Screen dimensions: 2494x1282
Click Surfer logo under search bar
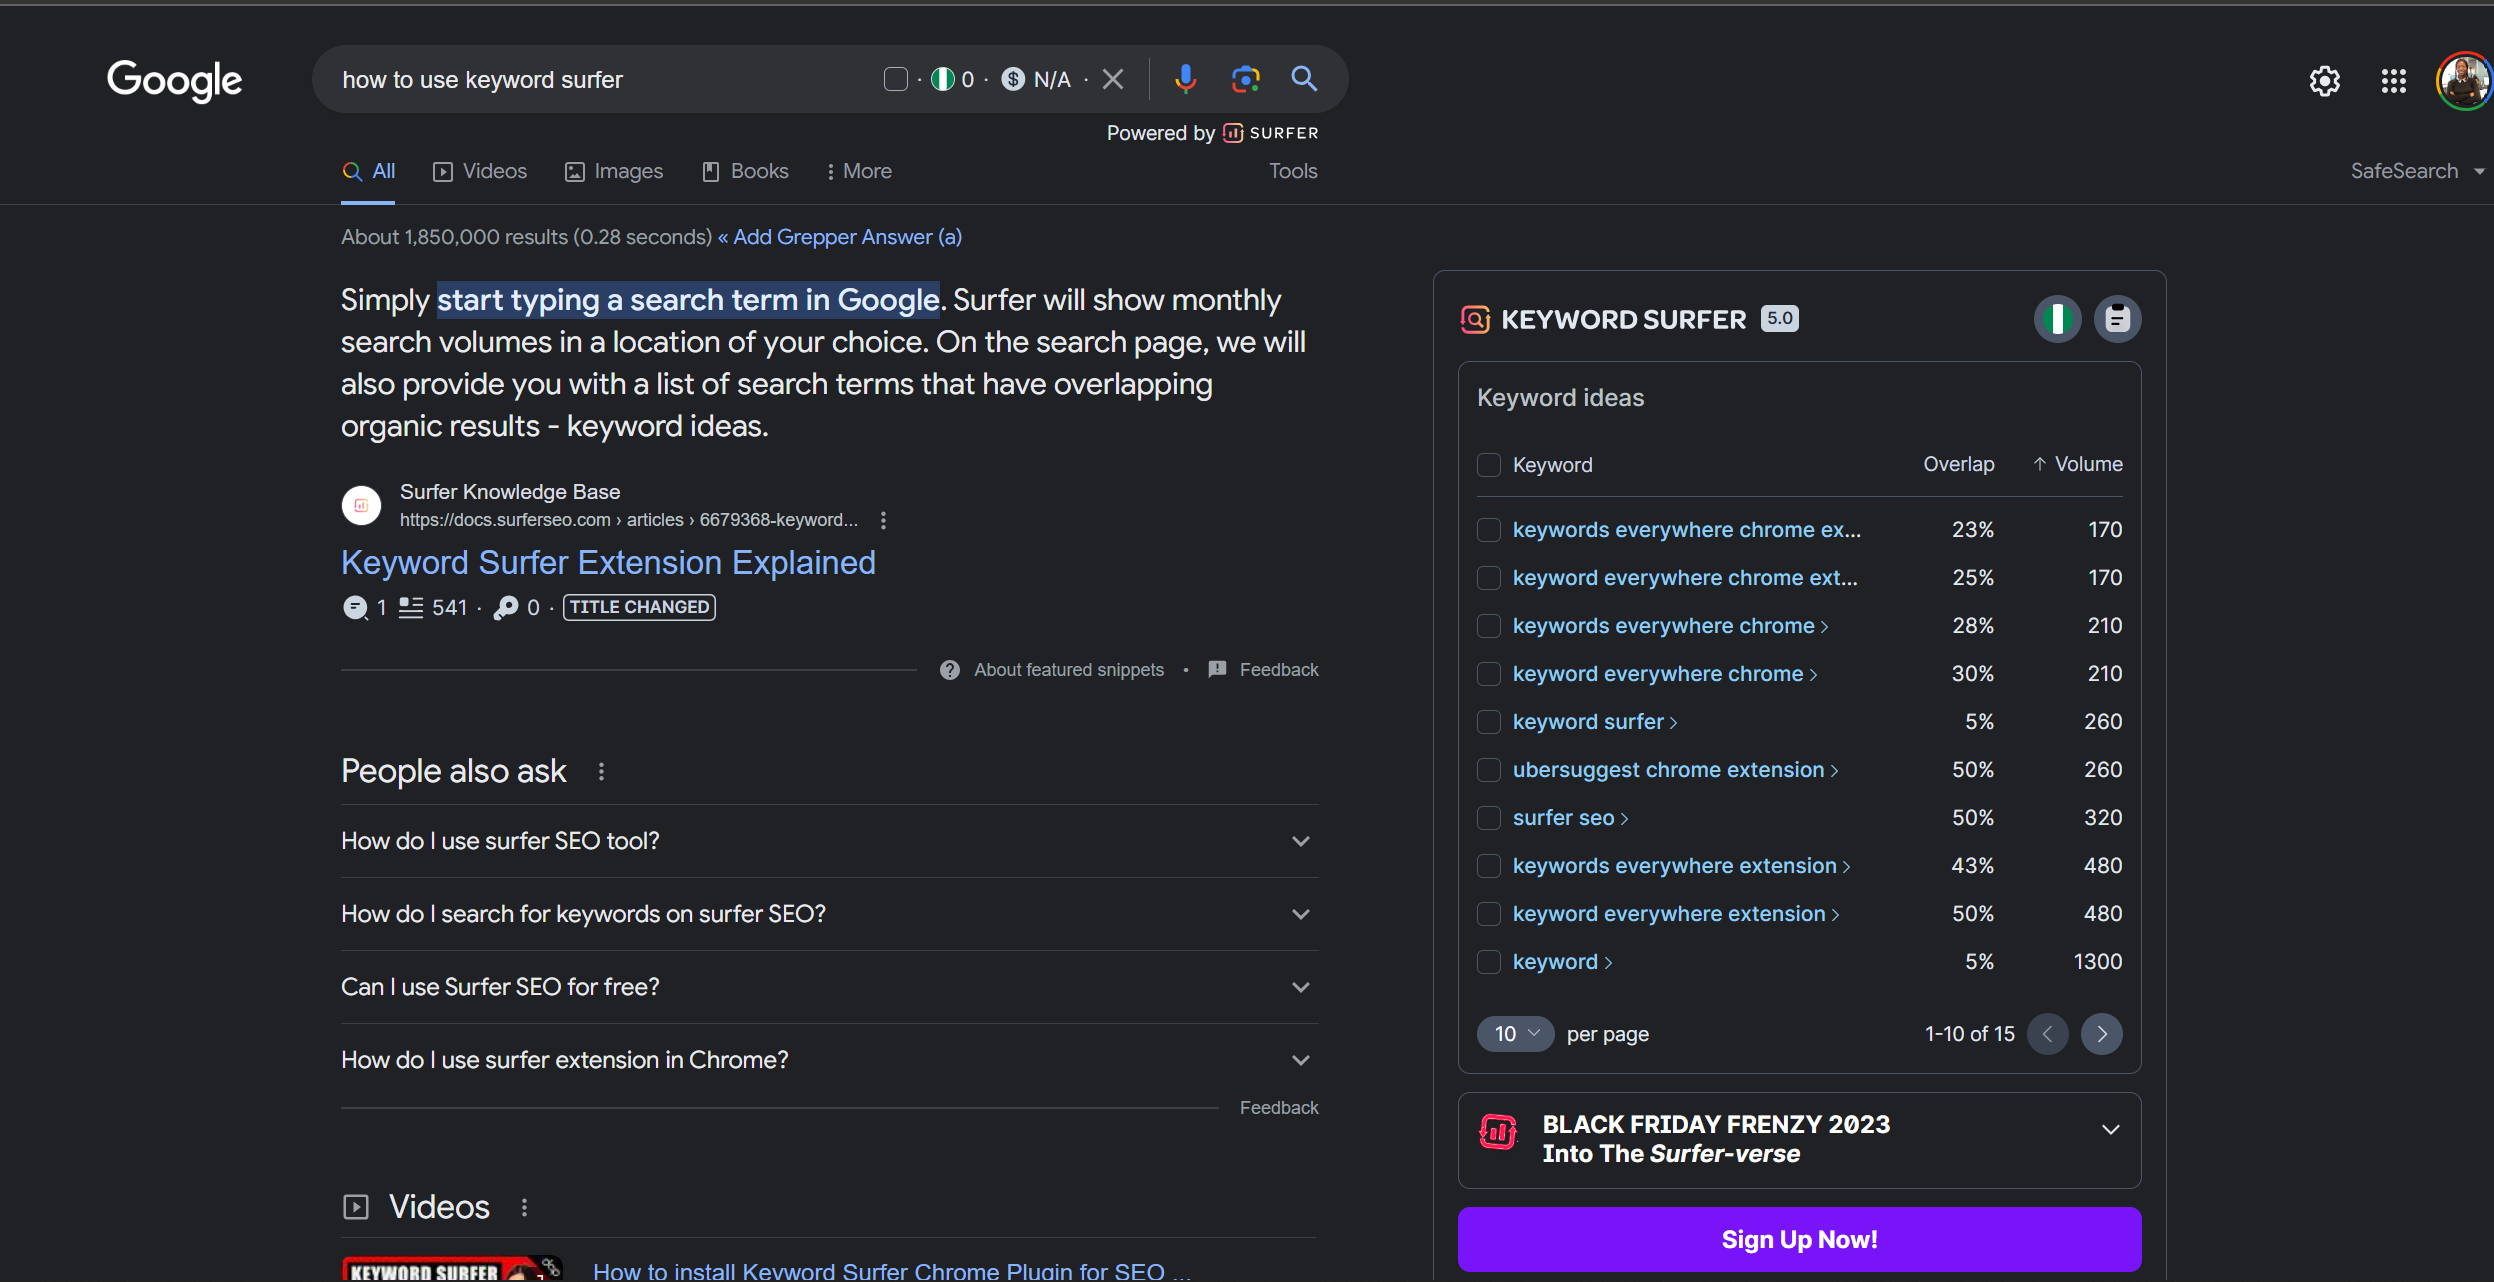tap(1271, 133)
